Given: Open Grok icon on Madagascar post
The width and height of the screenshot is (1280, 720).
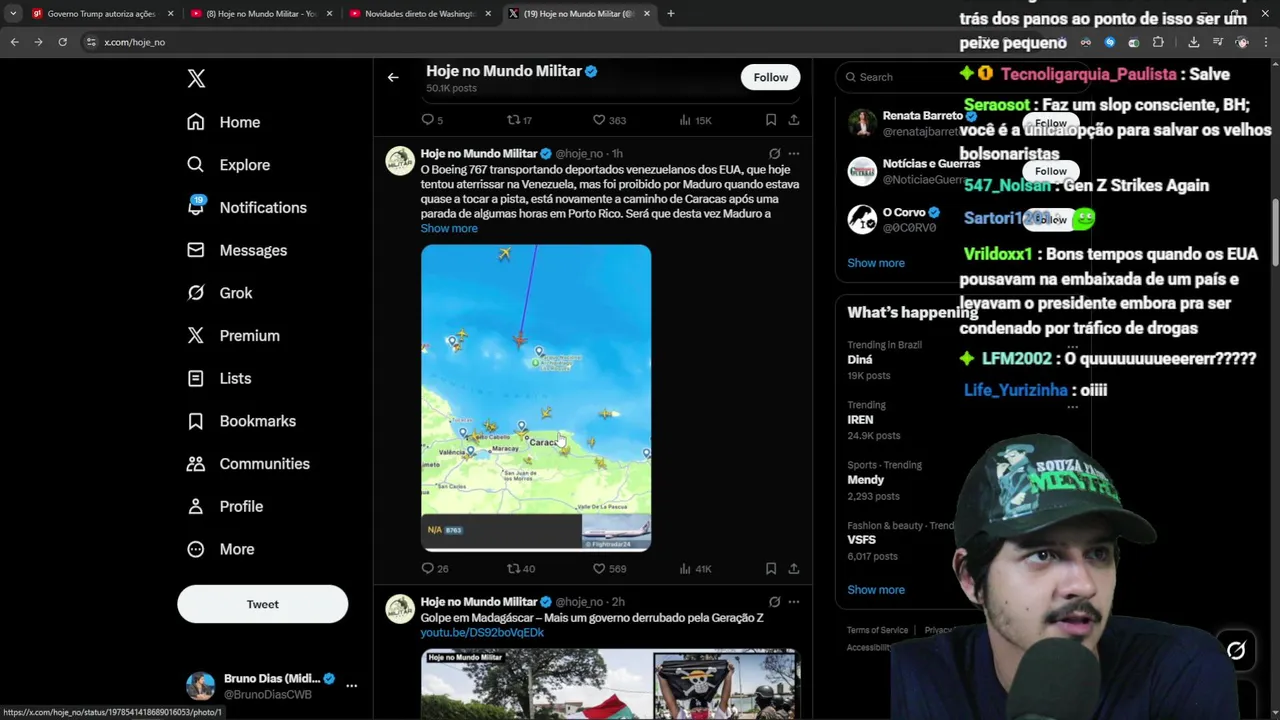Looking at the screenshot, I should pyautogui.click(x=774, y=602).
